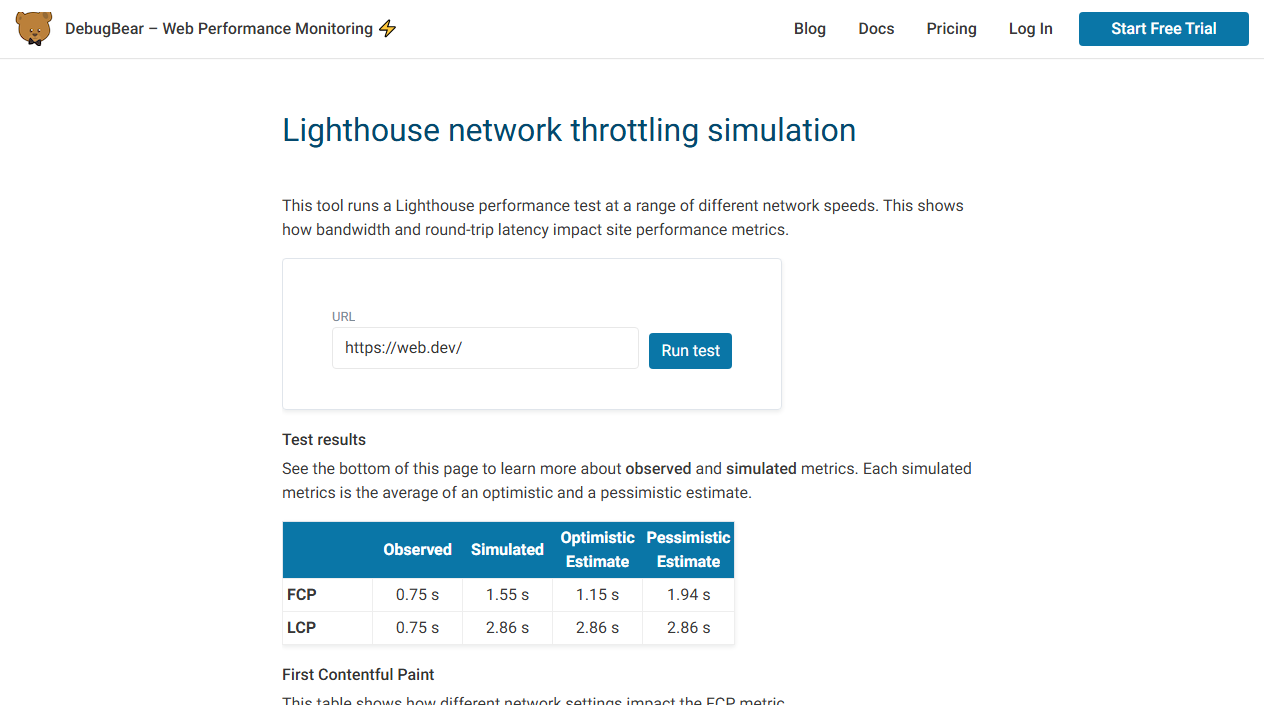Click the DebugBear bear logo icon
Screen dimensions: 1264x705
tap(33, 28)
